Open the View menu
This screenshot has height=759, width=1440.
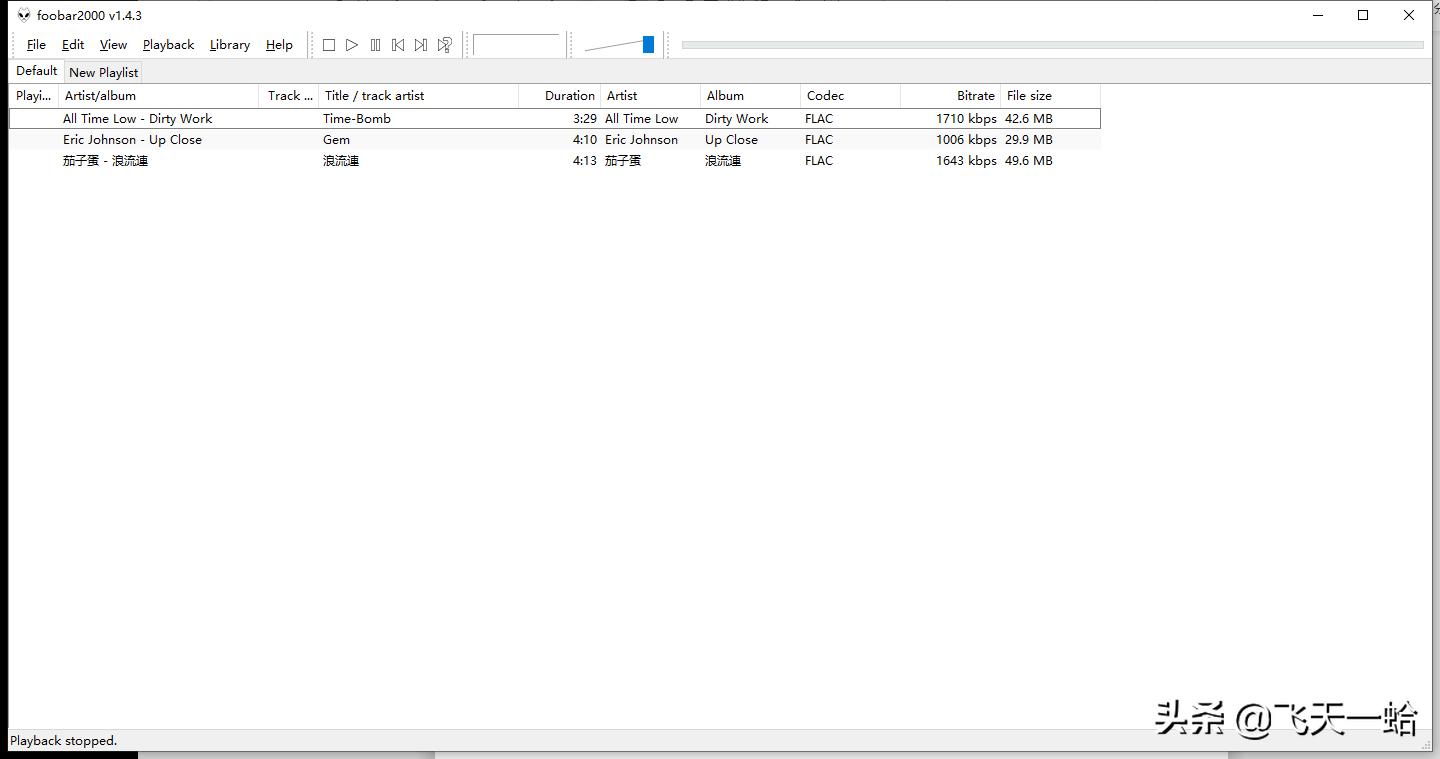pyautogui.click(x=113, y=45)
